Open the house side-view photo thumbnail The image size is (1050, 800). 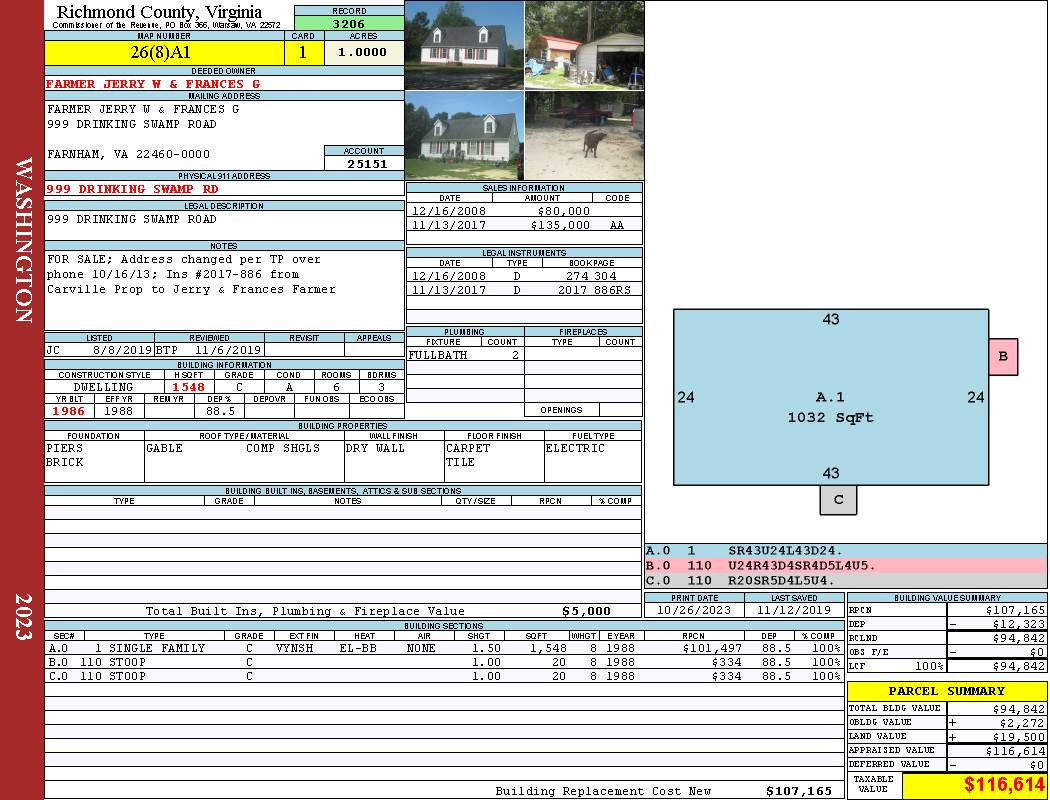(464, 135)
